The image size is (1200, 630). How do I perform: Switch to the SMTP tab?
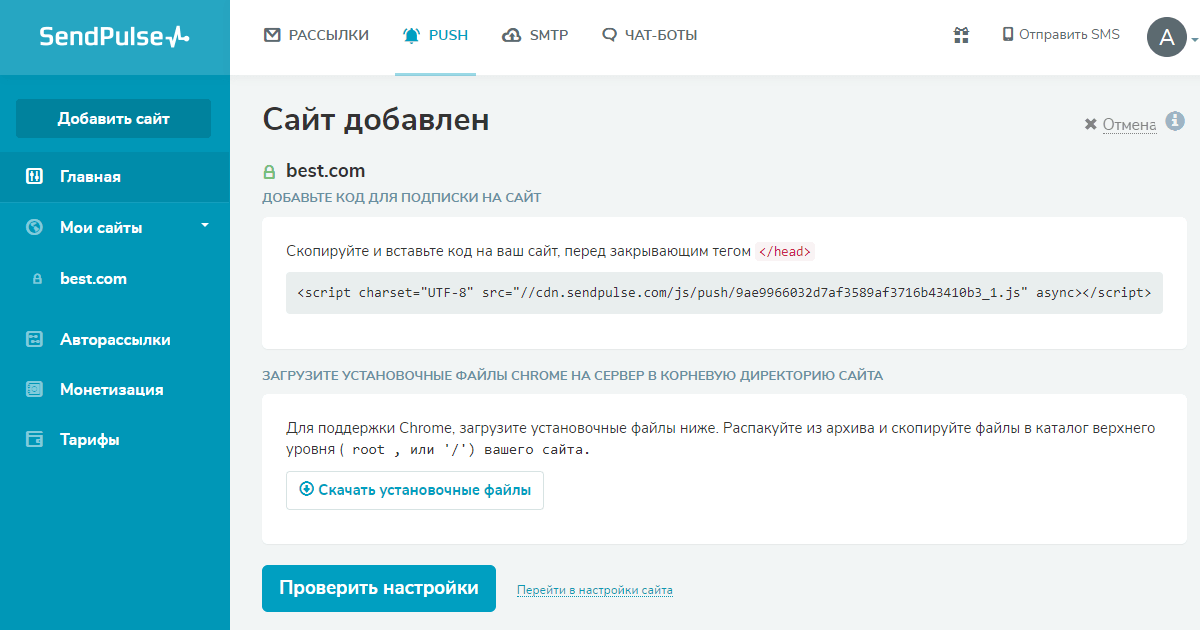(535, 36)
